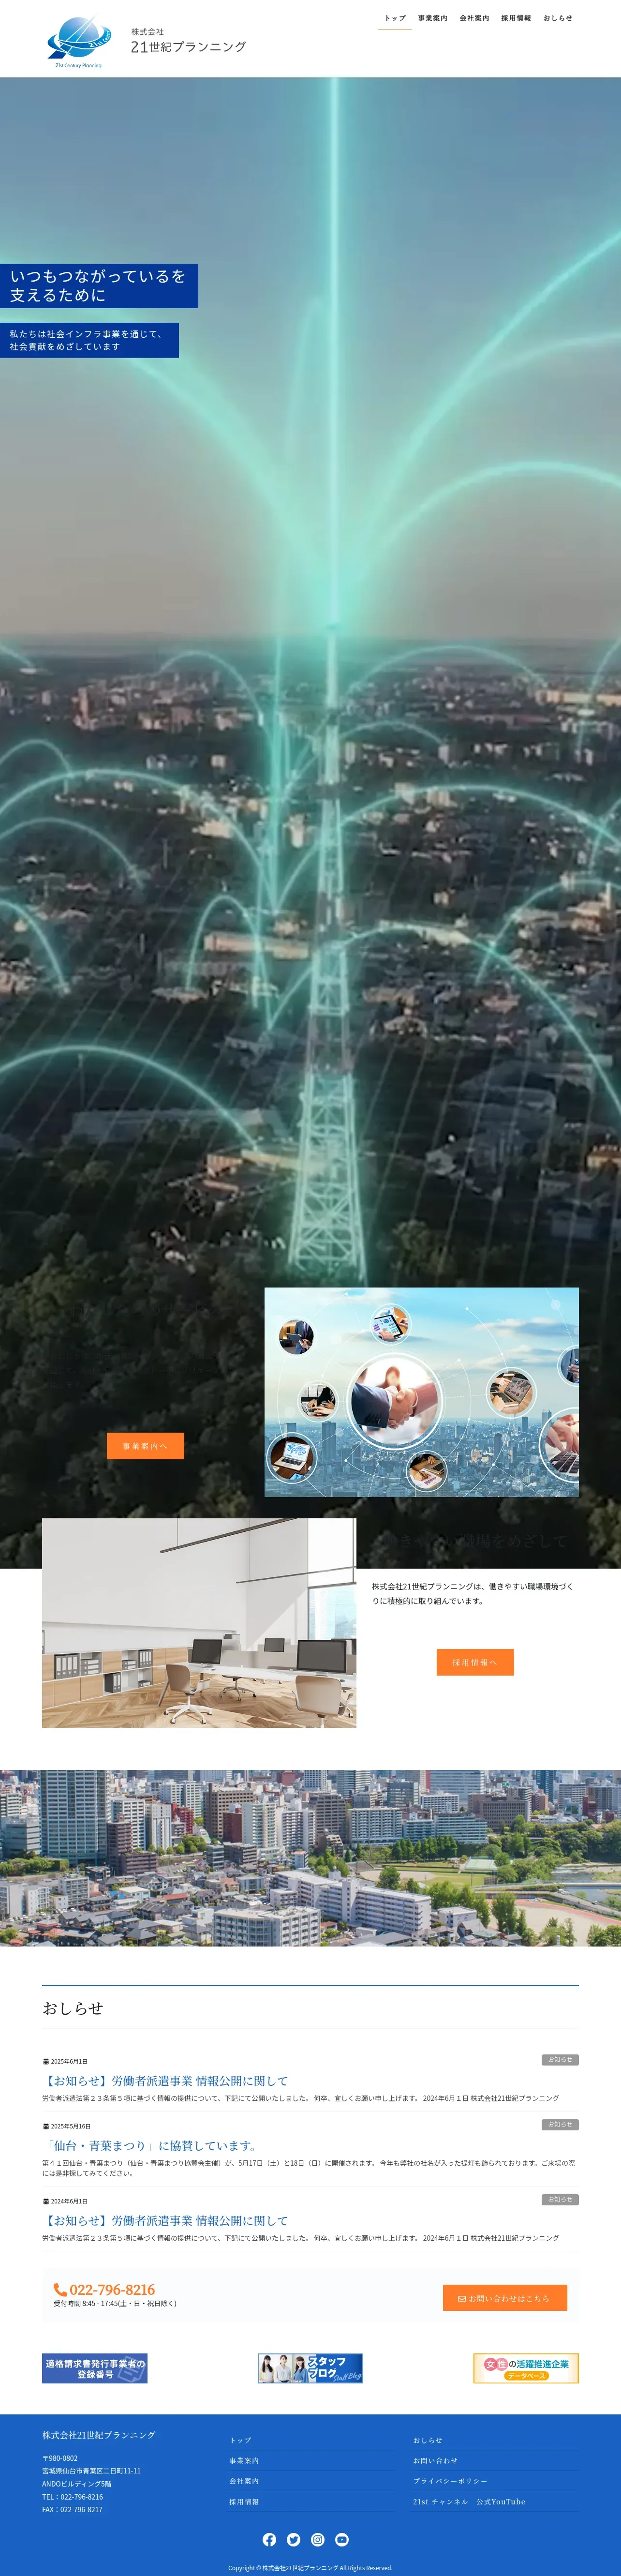Click お知らせ tag on the 2025年5月16日 post
The image size is (621, 2576).
(560, 2125)
